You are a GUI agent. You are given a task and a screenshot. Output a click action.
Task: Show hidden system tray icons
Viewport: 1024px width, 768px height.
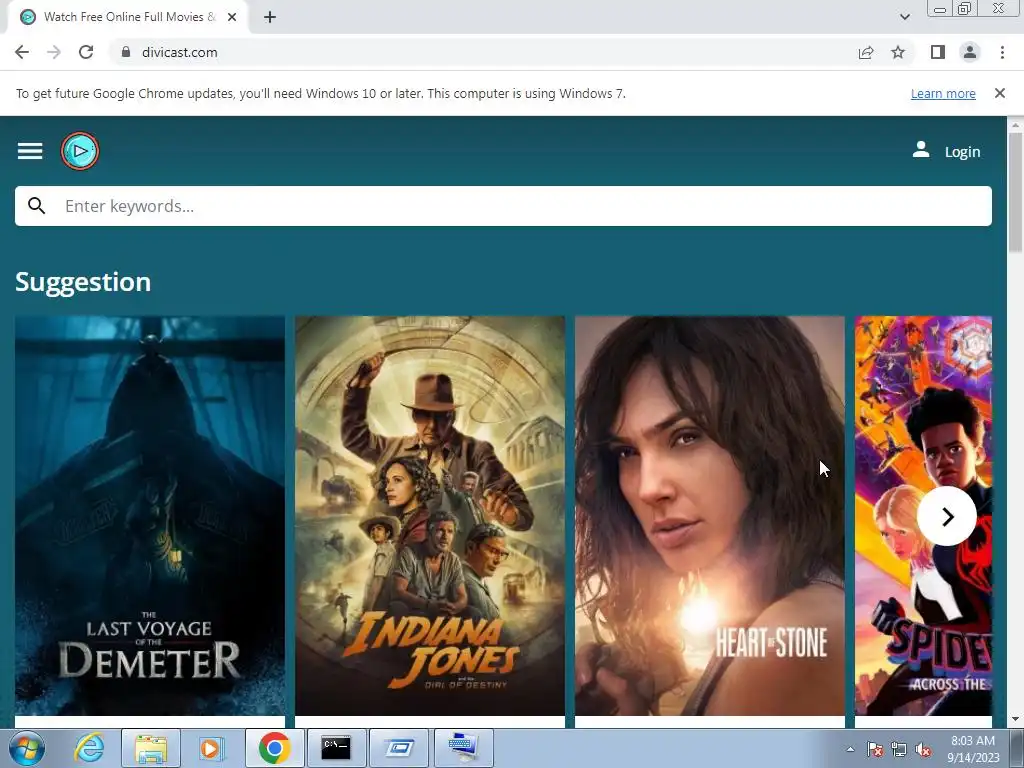pyautogui.click(x=850, y=749)
